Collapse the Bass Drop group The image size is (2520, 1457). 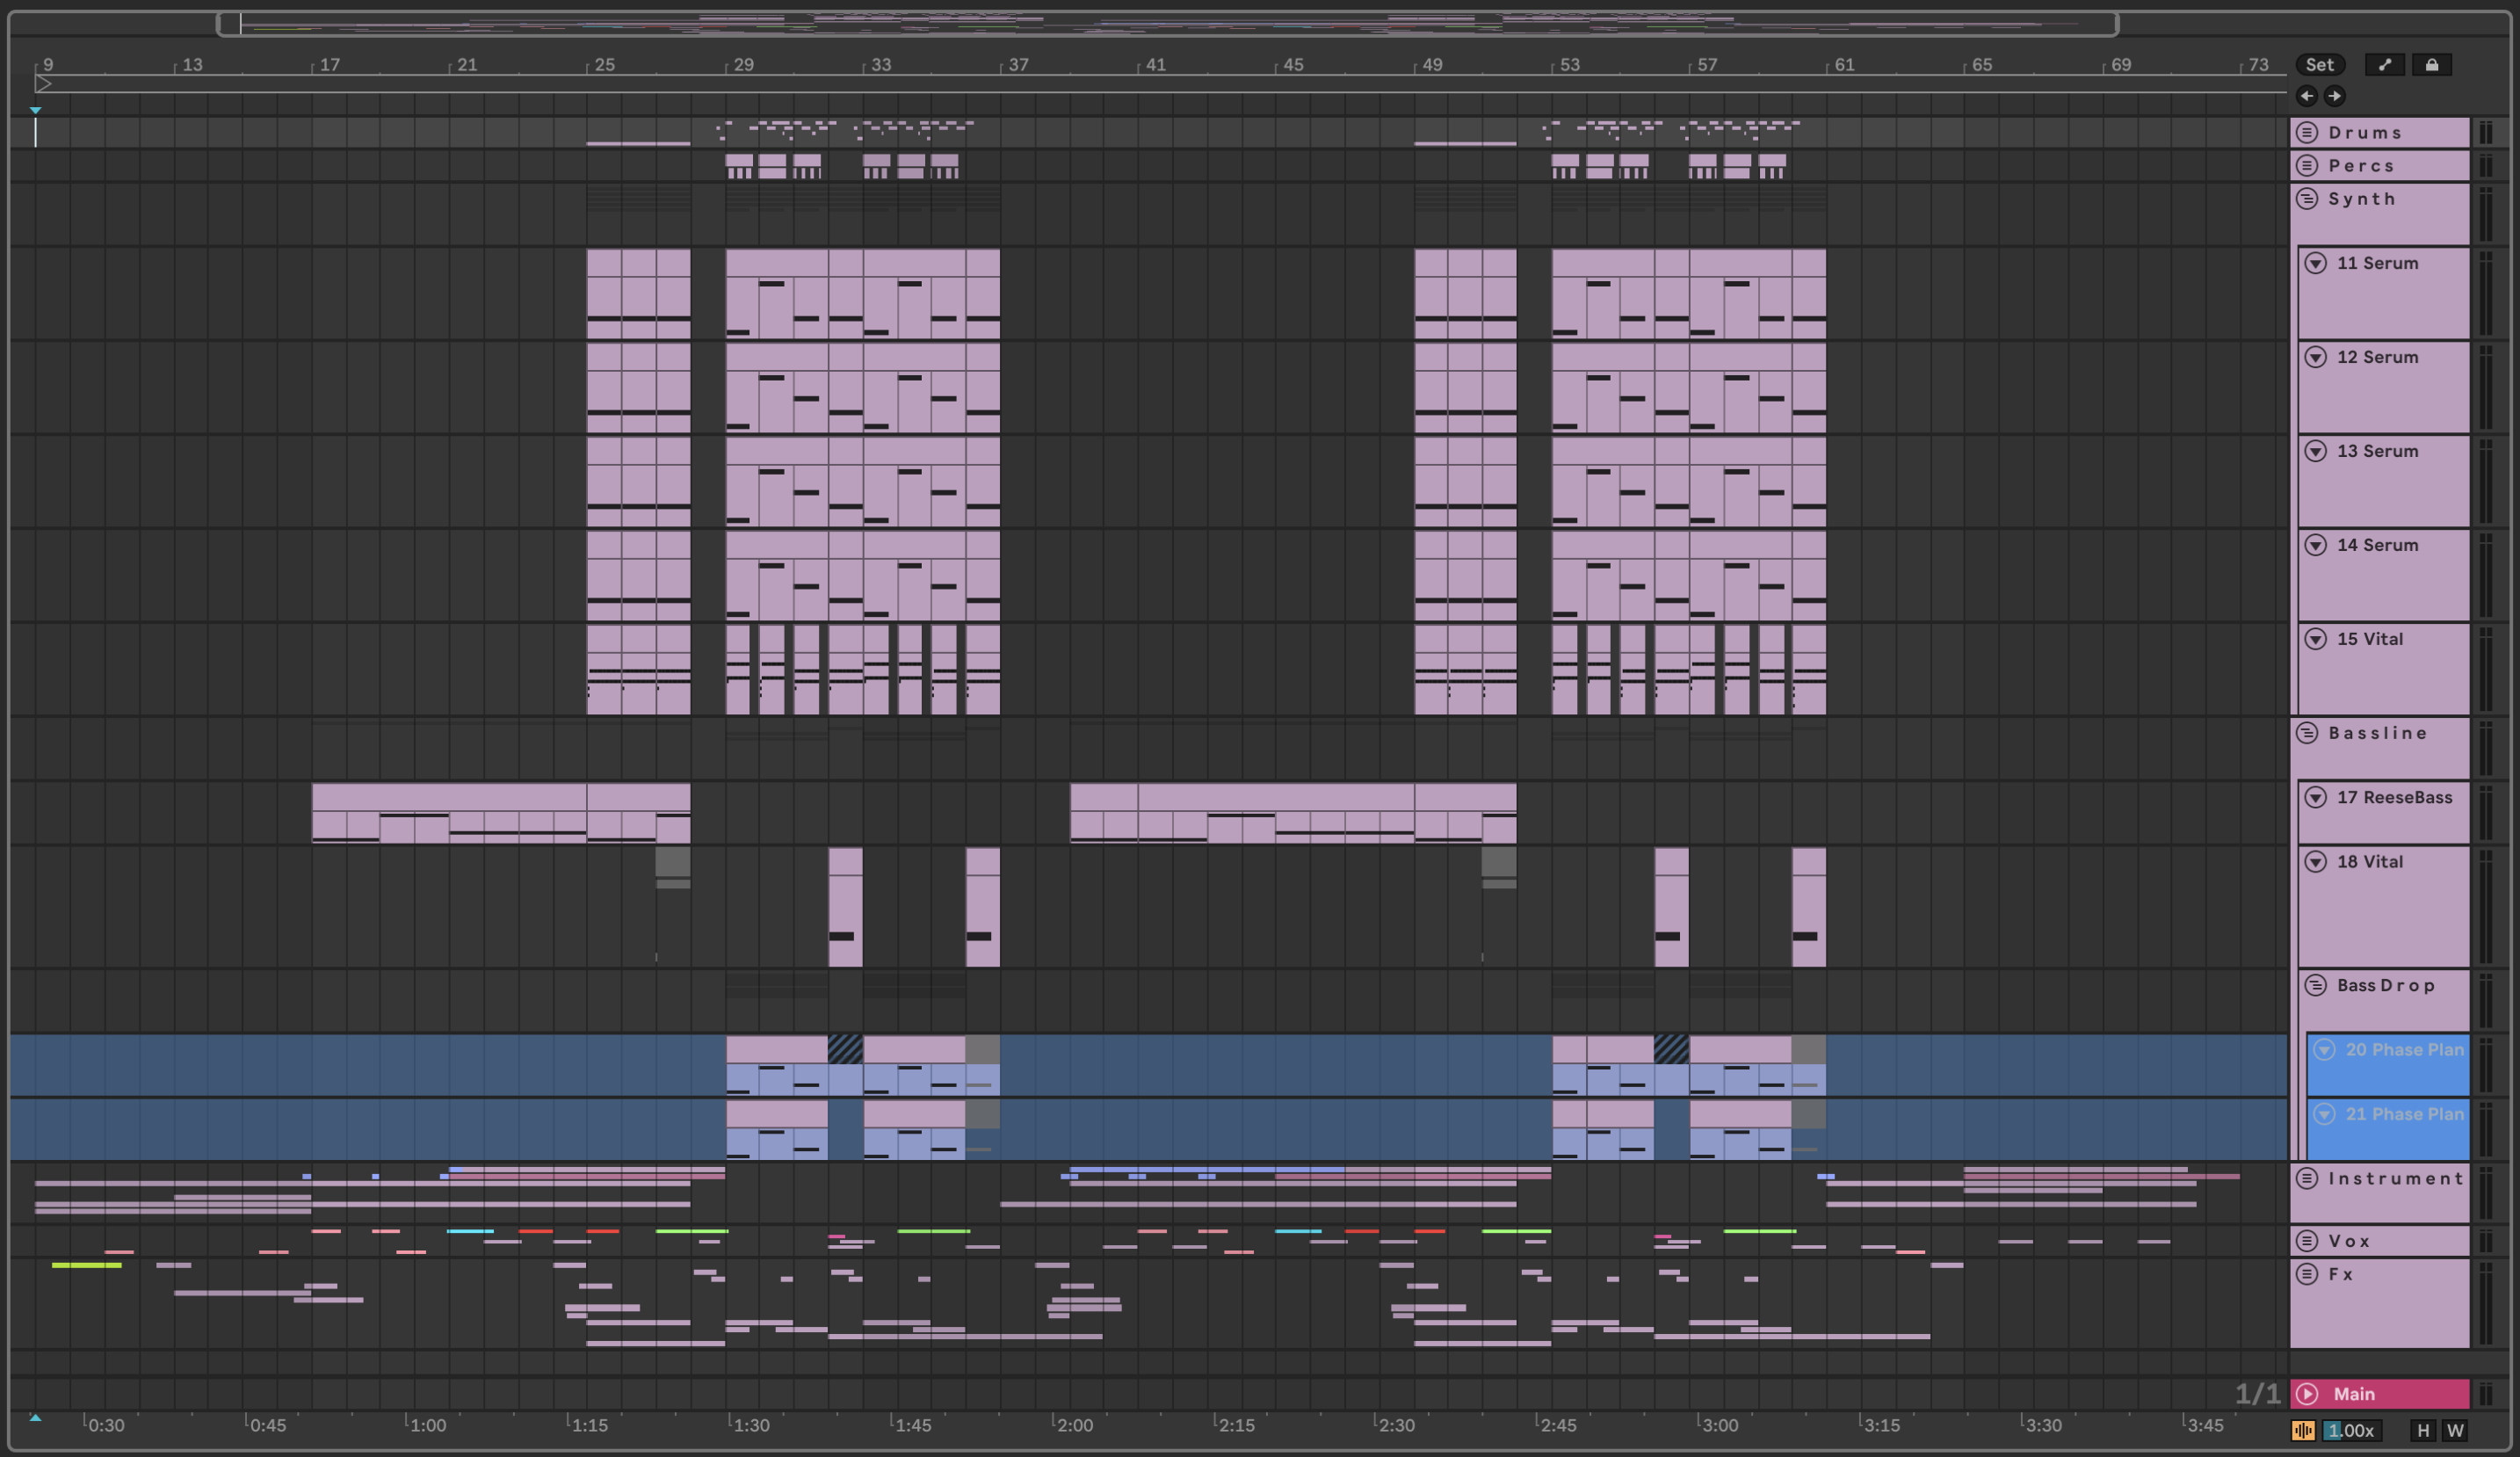coord(2316,985)
